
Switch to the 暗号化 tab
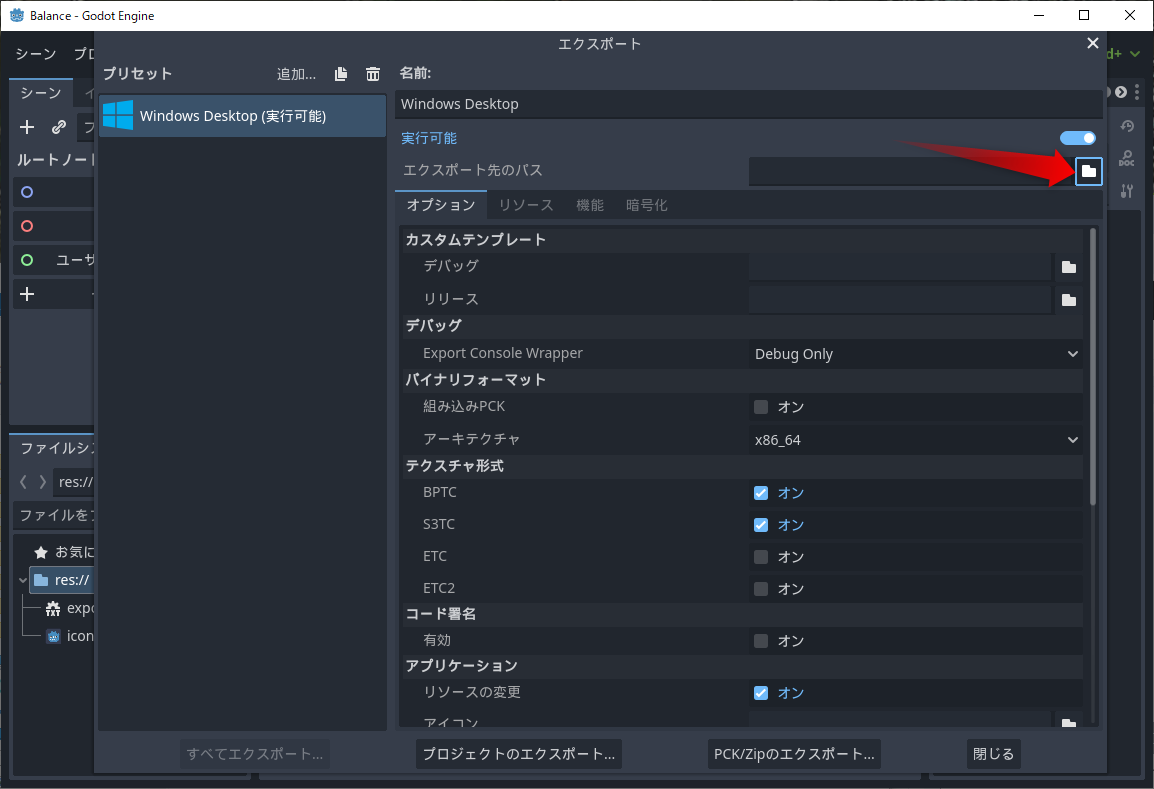point(646,205)
